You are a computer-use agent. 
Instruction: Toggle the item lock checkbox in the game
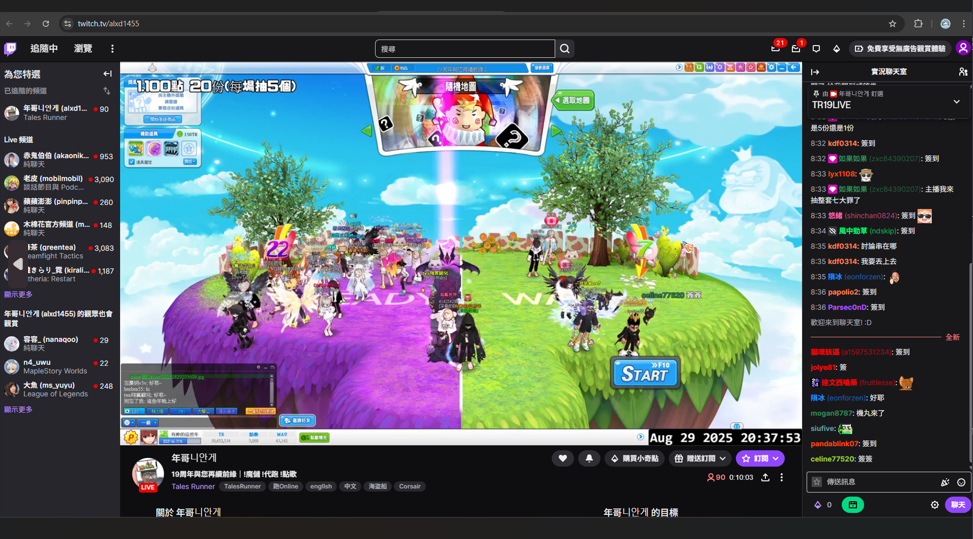[132, 162]
